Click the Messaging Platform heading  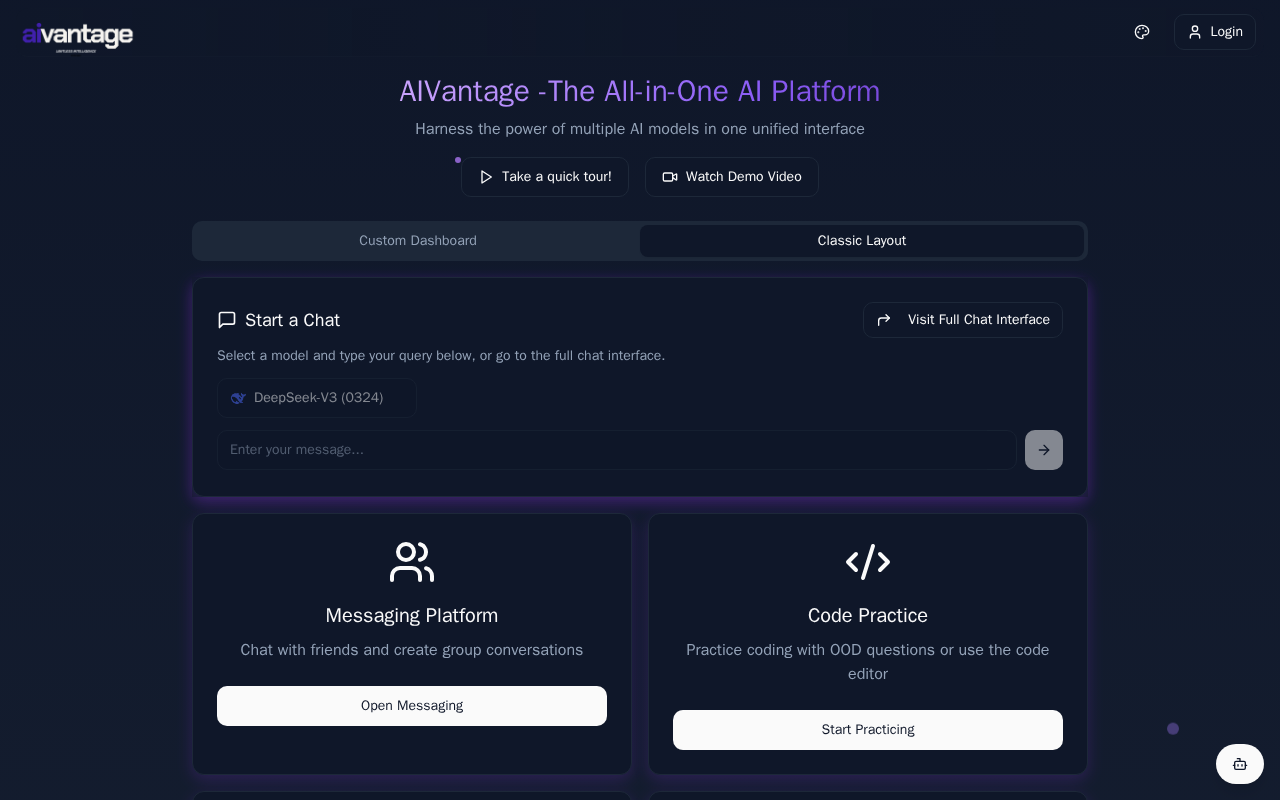pos(412,616)
